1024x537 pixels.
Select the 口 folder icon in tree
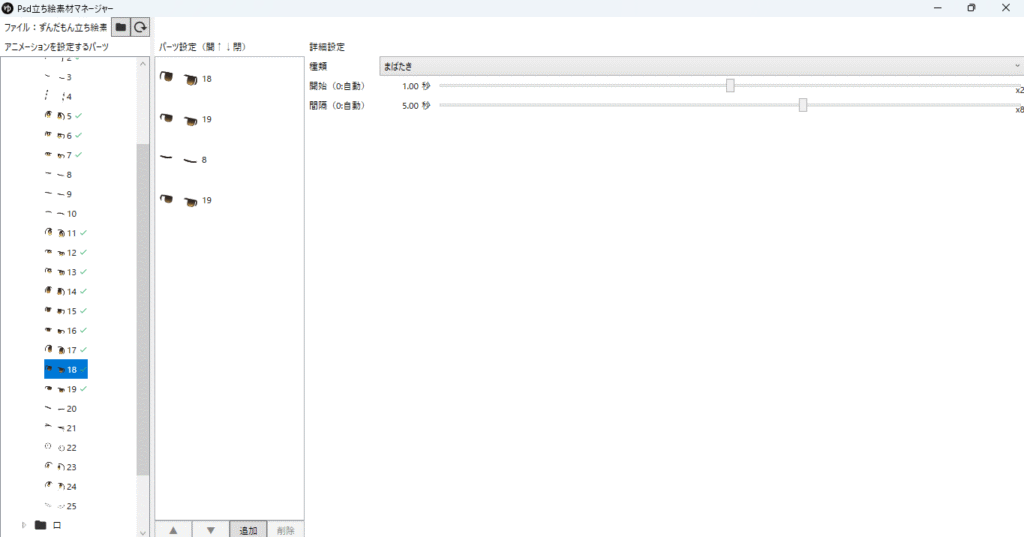tap(41, 525)
